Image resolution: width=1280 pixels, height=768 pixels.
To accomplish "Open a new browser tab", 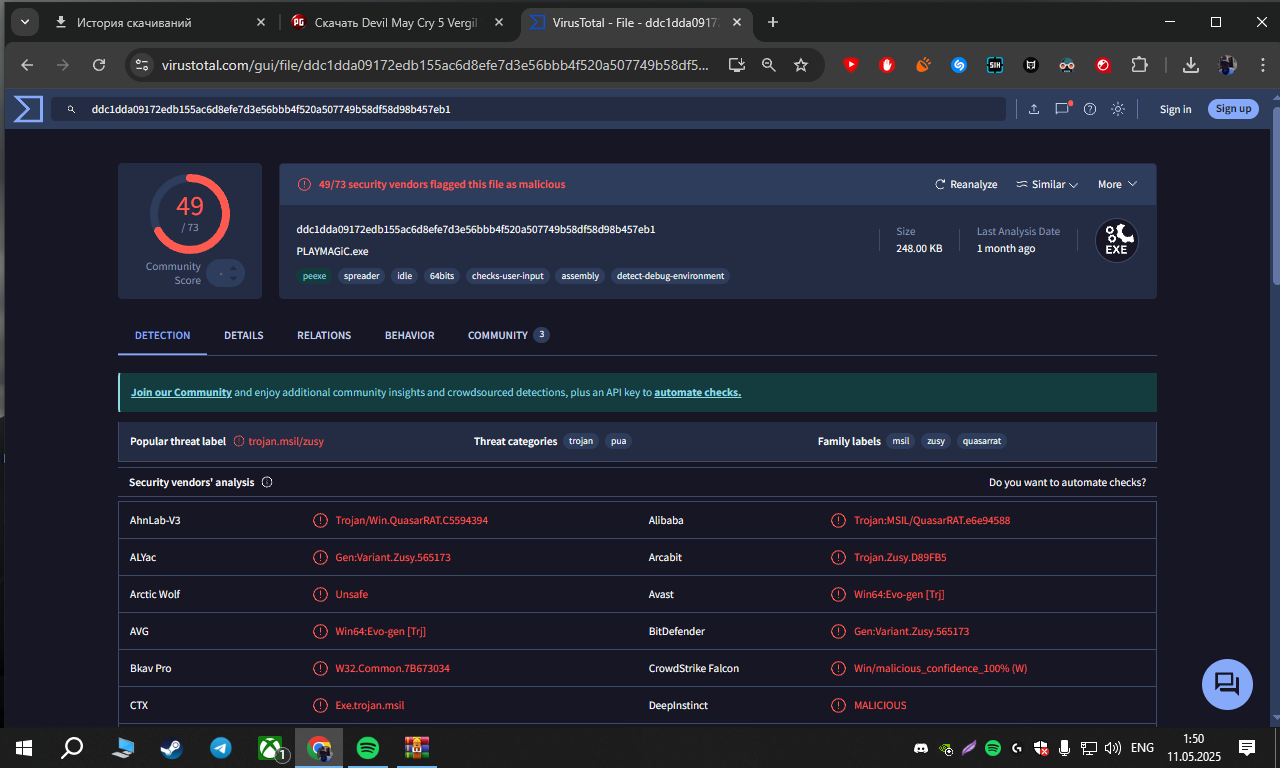I will (773, 22).
